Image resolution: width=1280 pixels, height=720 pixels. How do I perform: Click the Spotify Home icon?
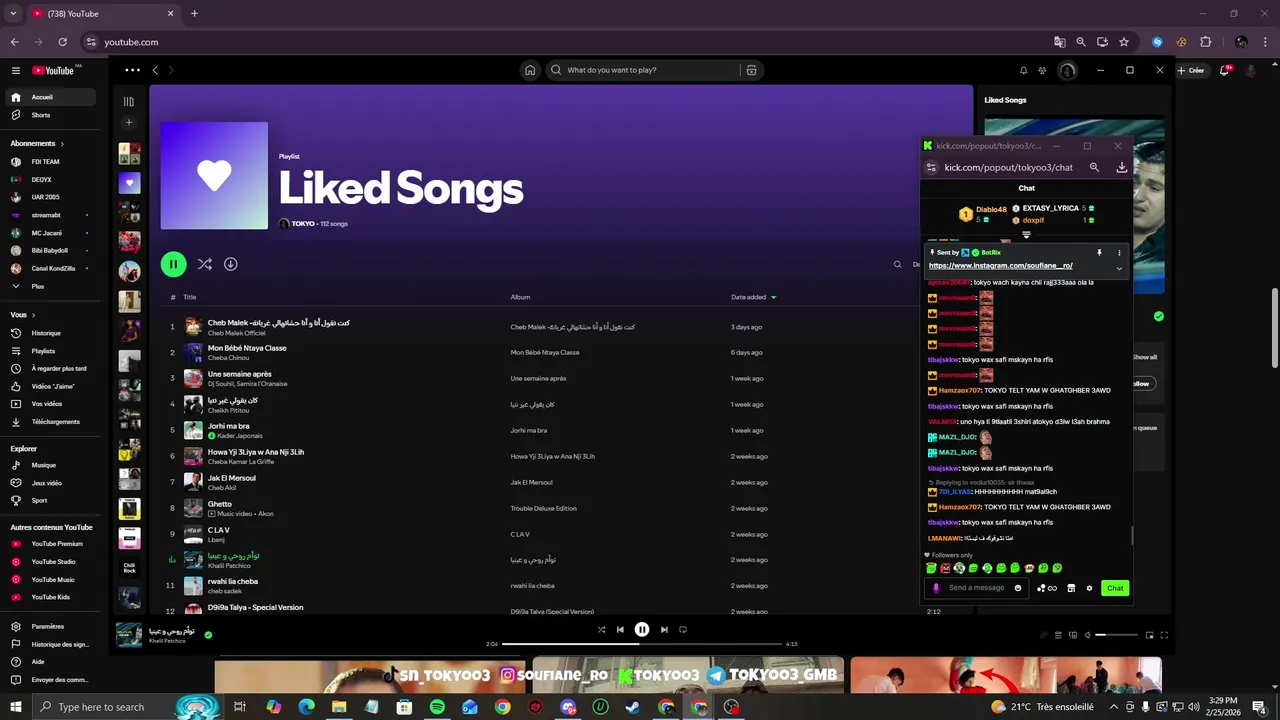(530, 70)
